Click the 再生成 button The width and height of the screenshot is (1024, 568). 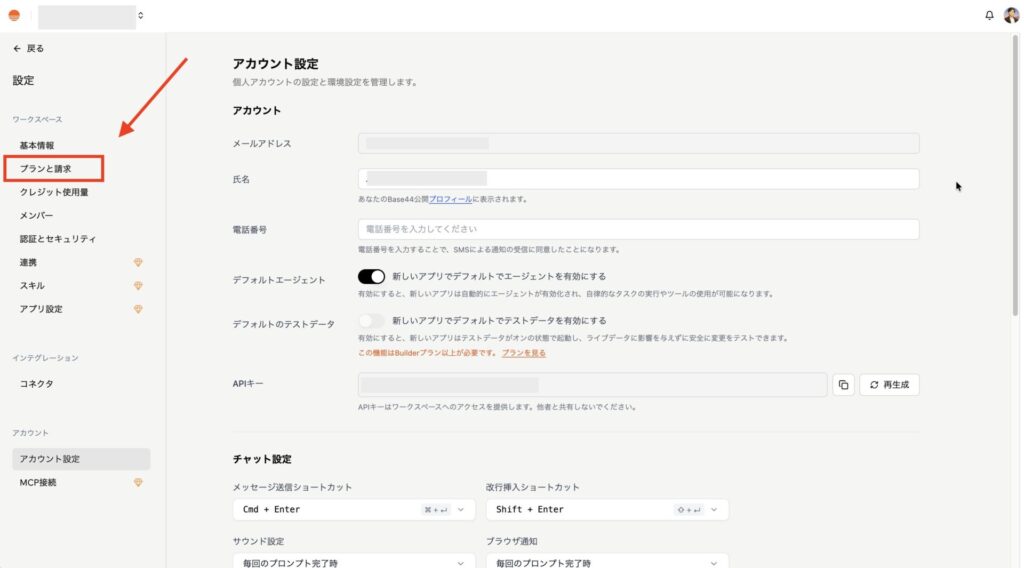click(x=889, y=385)
